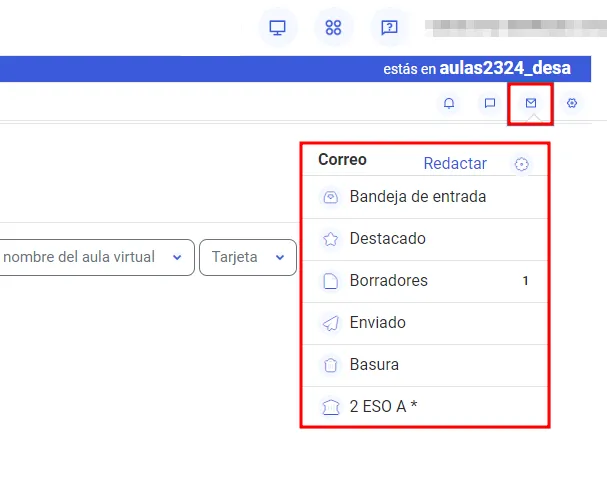Open Enviado sent folder
Viewport: 607px width, 498px height.
425,323
